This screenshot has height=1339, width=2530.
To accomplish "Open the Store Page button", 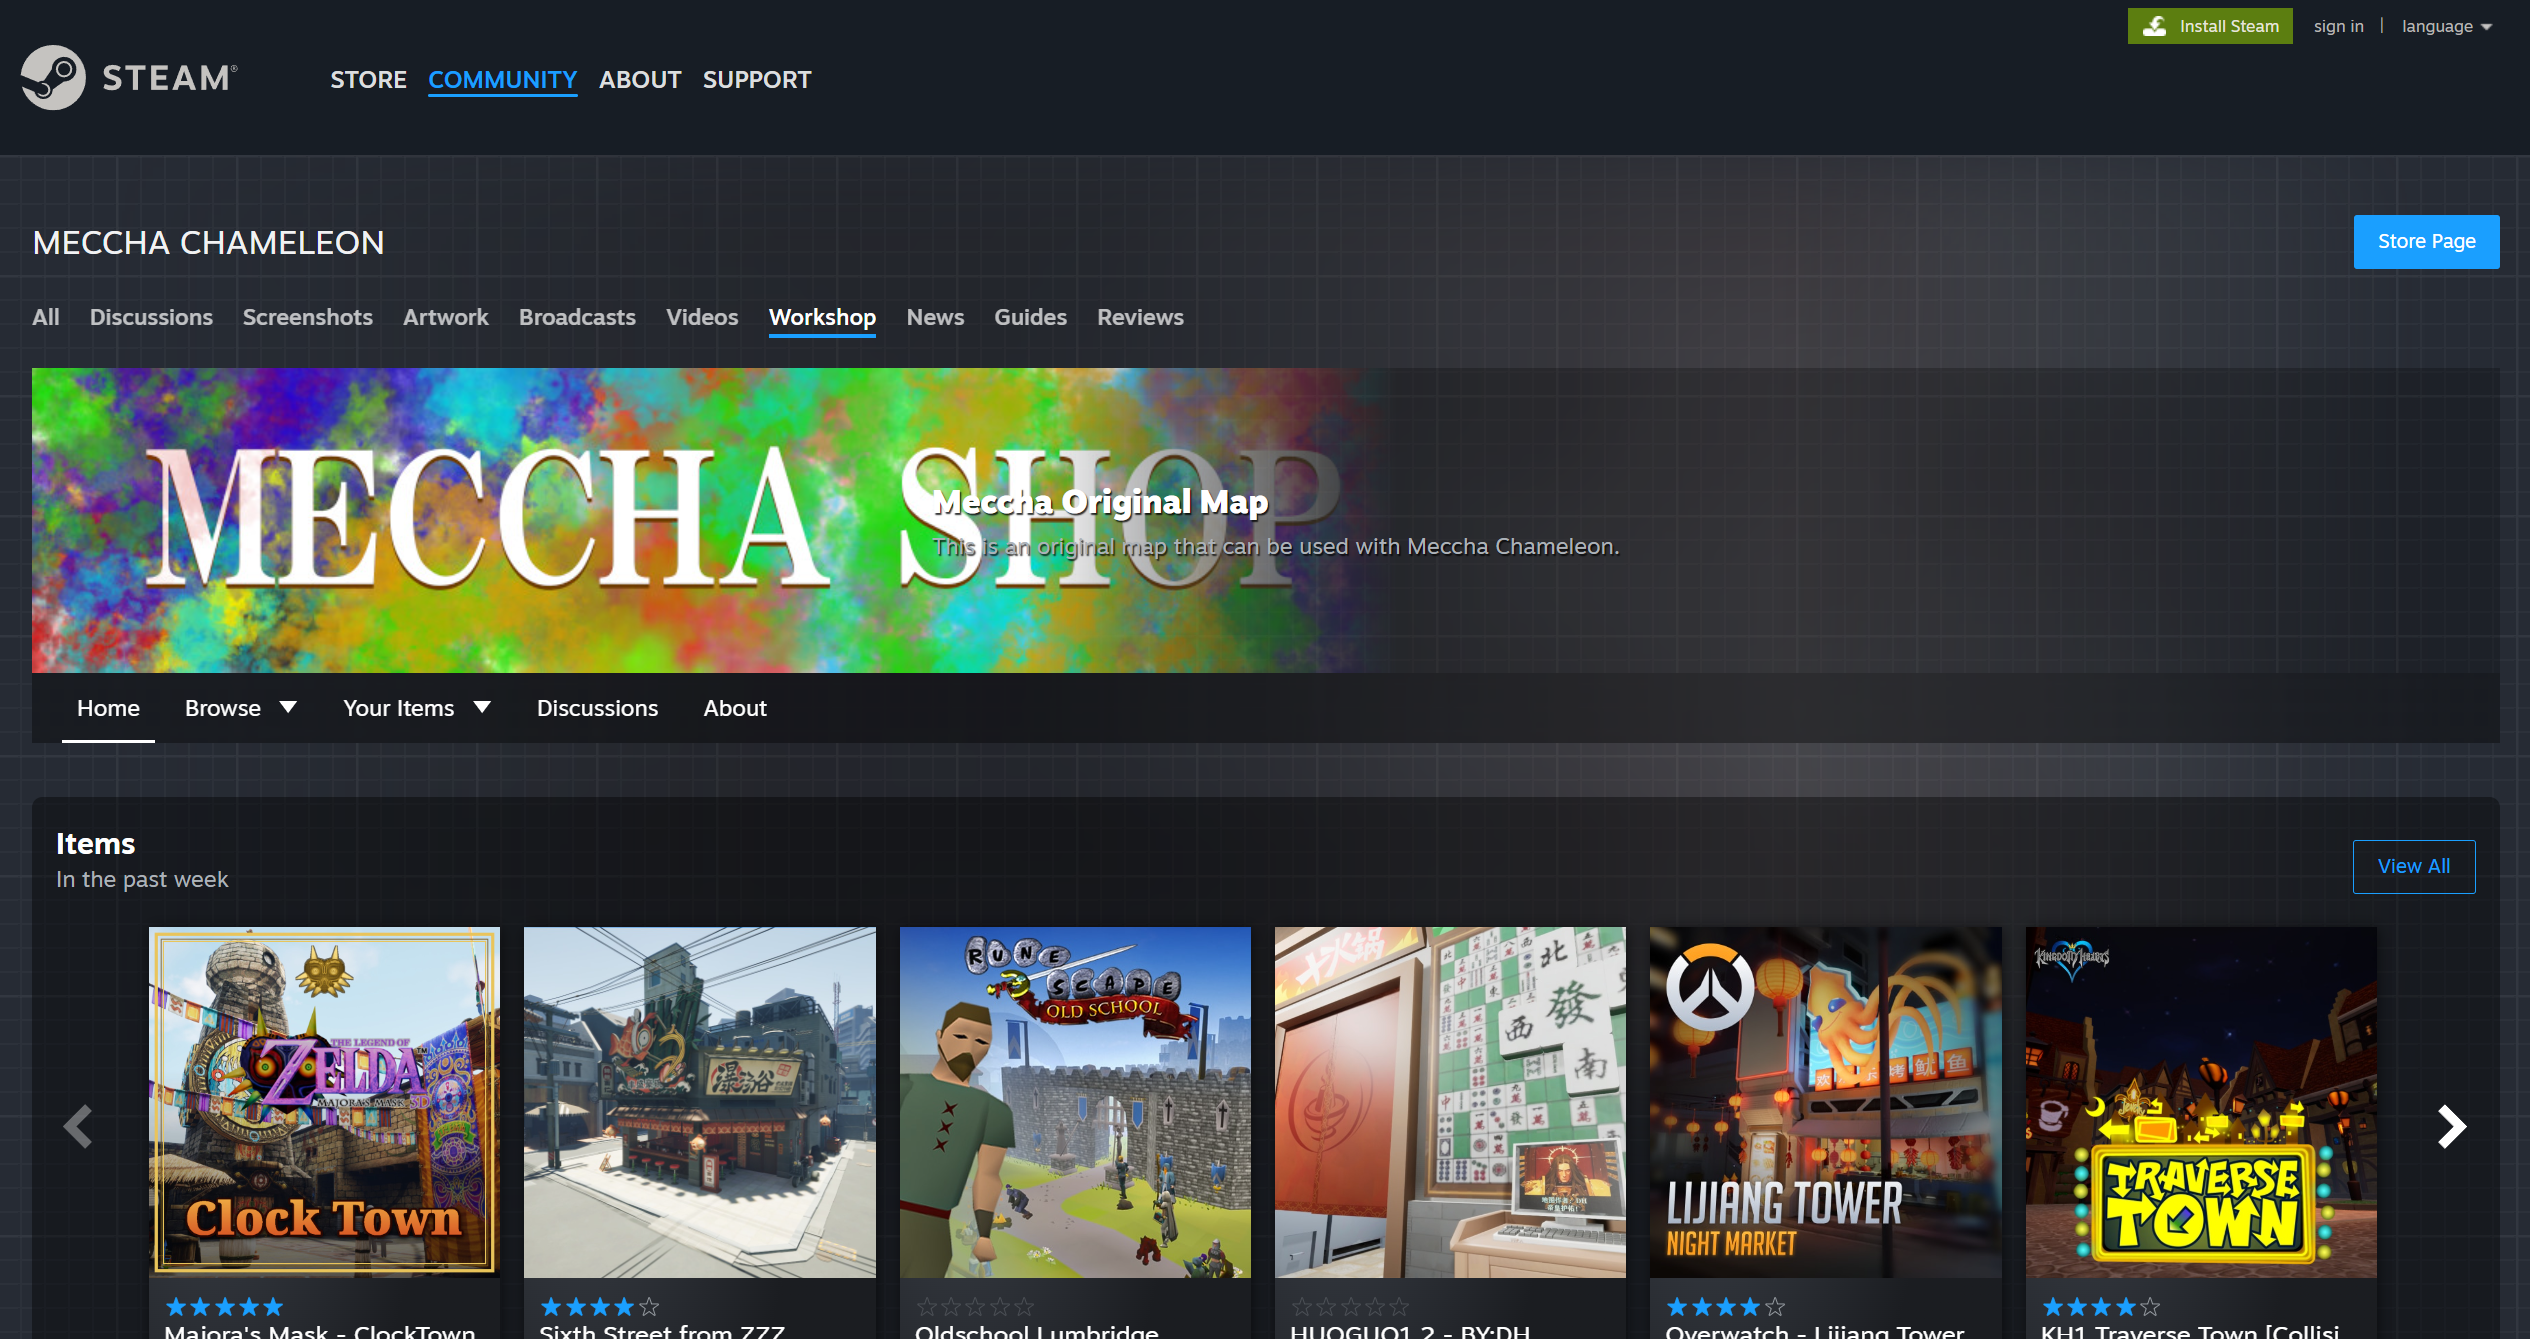I will pyautogui.click(x=2426, y=241).
